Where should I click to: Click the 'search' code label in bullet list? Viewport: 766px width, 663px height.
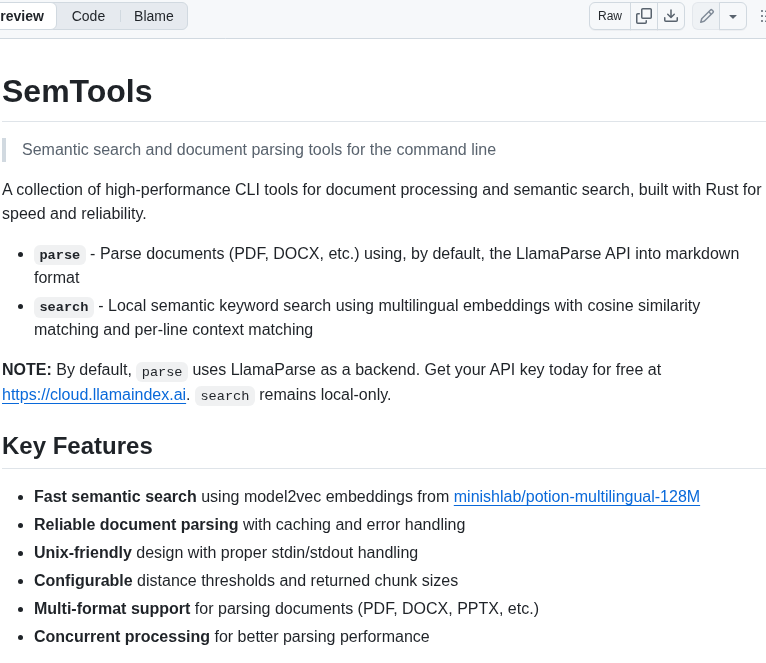64,307
